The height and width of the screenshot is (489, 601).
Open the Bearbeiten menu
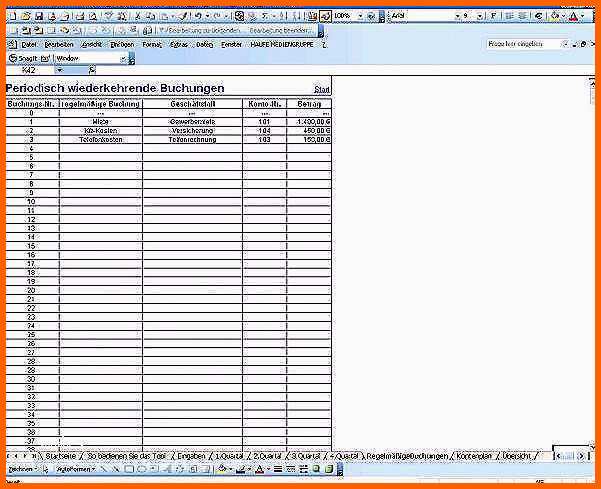click(59, 45)
